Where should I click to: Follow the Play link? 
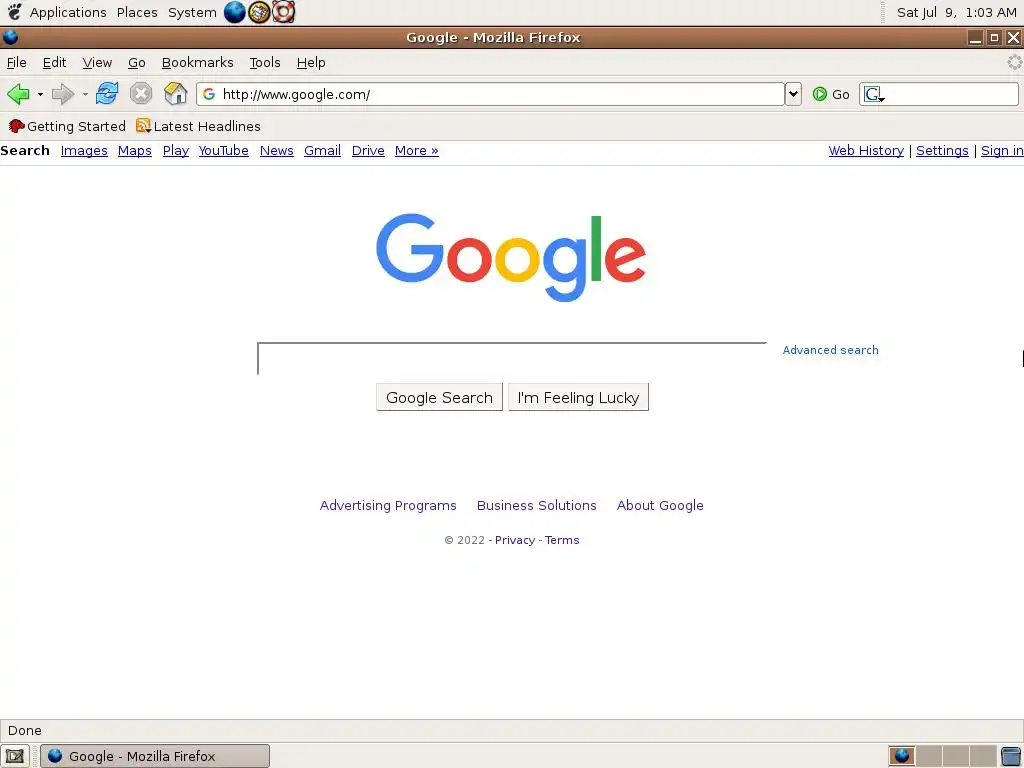point(176,151)
